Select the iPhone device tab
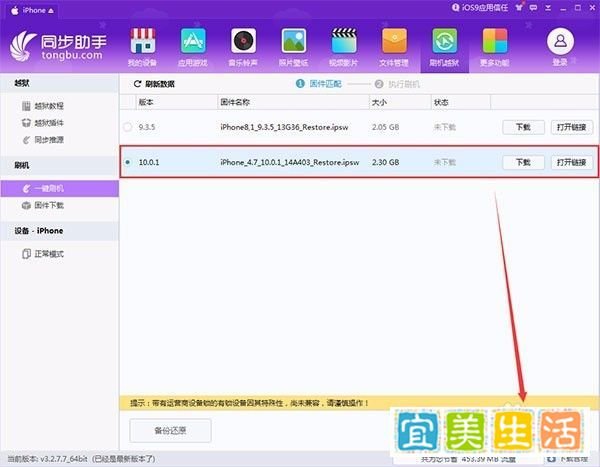Viewport: 600px width, 467px height. [x=32, y=10]
